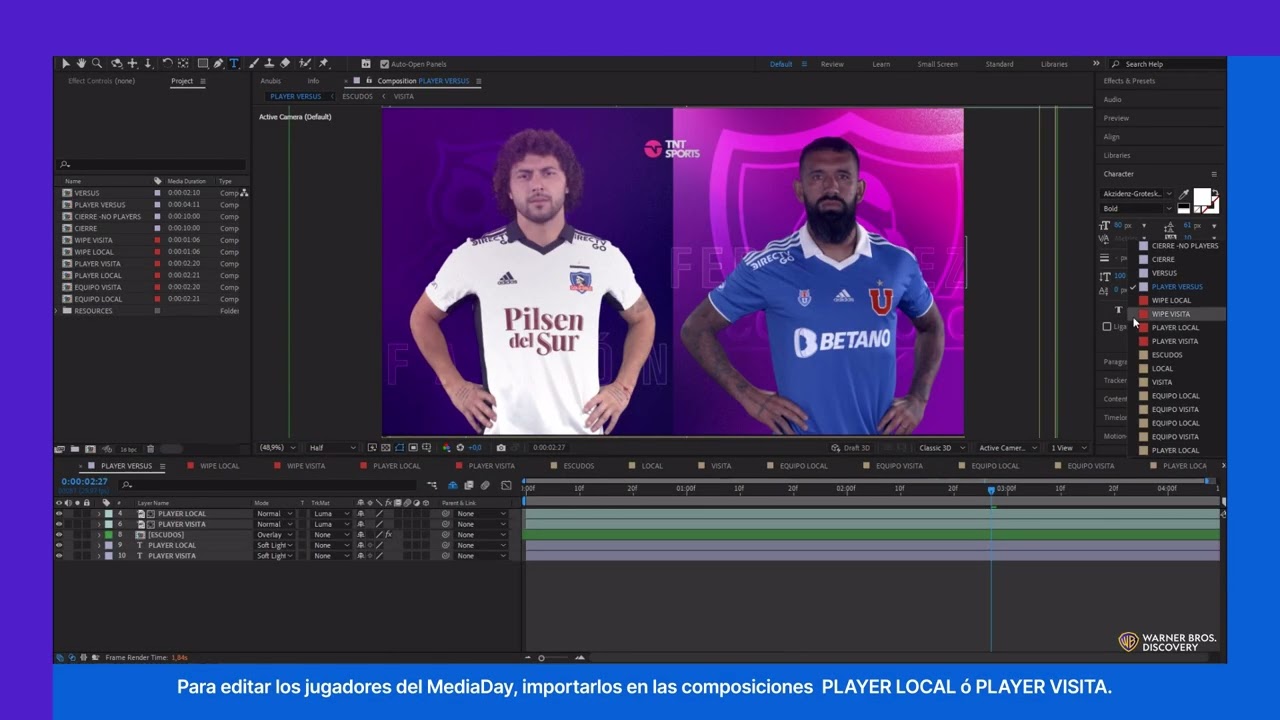The width and height of the screenshot is (1280, 720).
Task: Click the channel and color management icon
Action: coord(448,447)
